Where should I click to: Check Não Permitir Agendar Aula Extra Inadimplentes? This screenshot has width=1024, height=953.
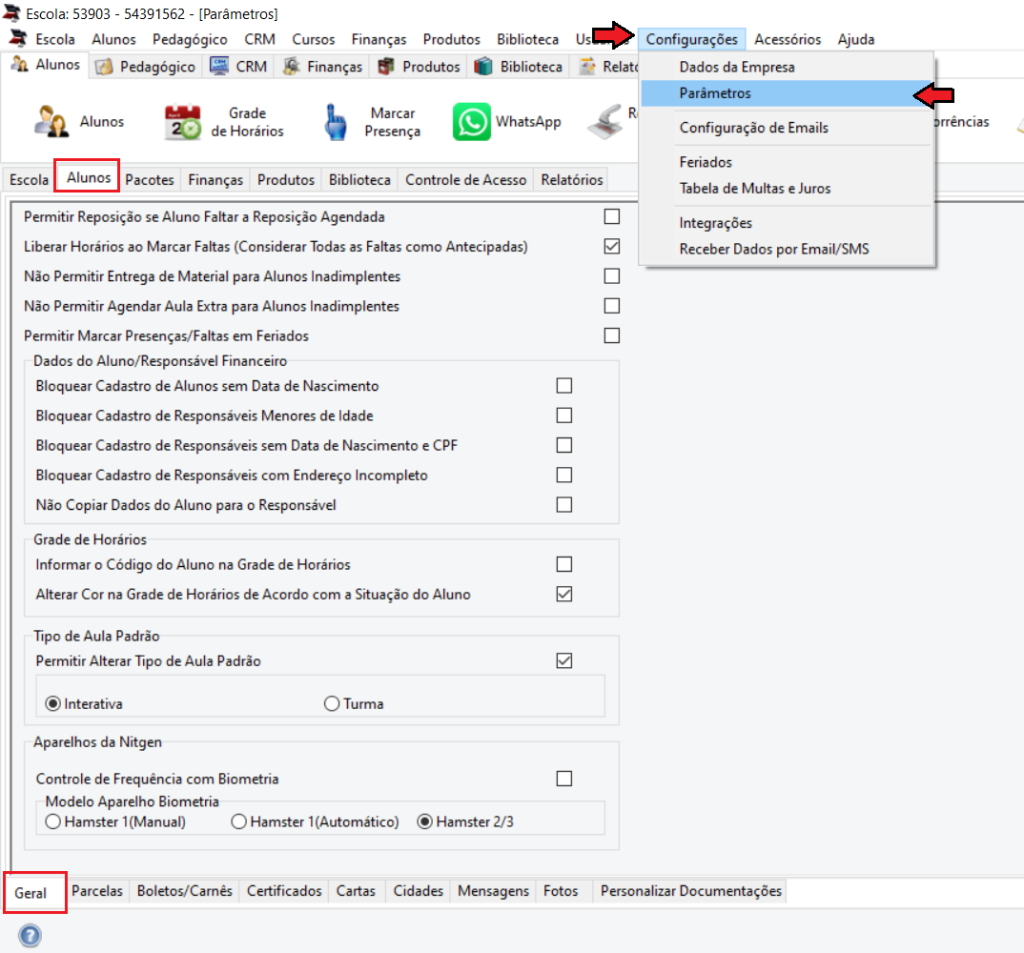coord(612,306)
